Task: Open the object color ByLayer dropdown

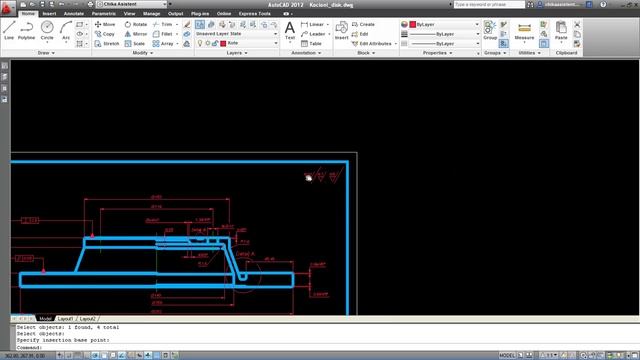Action: pyautogui.click(x=444, y=24)
